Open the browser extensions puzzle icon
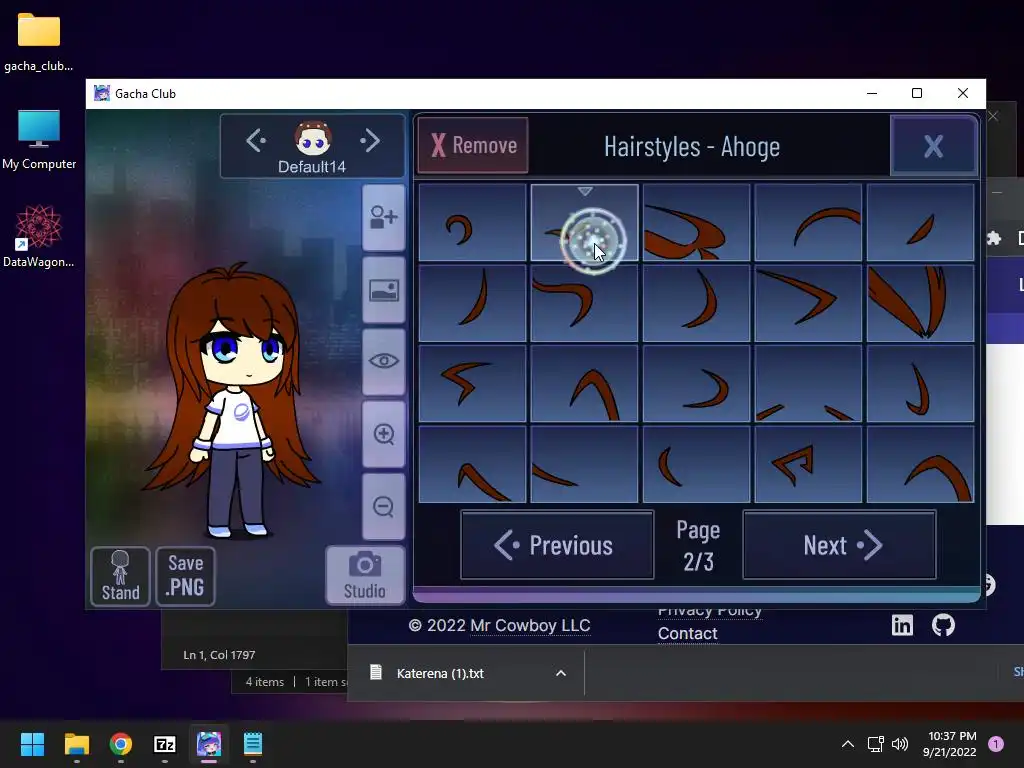The height and width of the screenshot is (768, 1024). pos(993,238)
